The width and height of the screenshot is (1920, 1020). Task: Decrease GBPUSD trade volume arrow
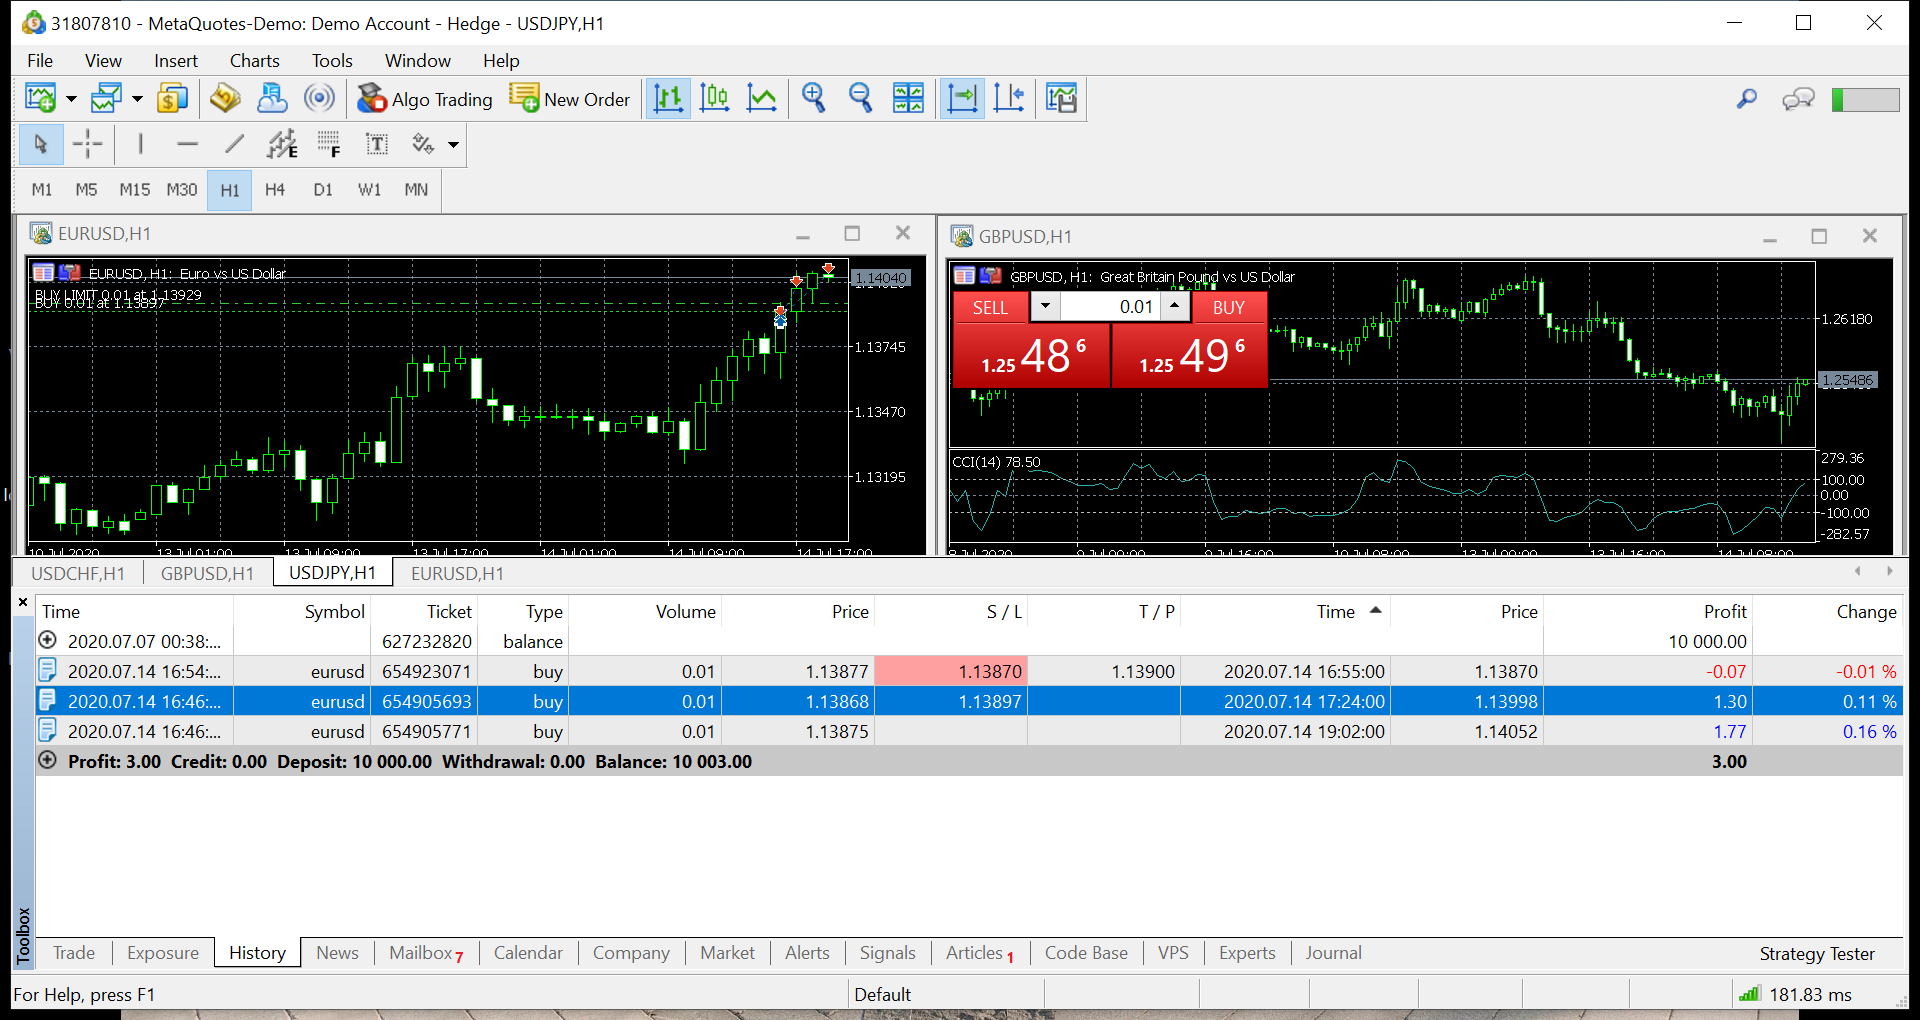click(1045, 306)
